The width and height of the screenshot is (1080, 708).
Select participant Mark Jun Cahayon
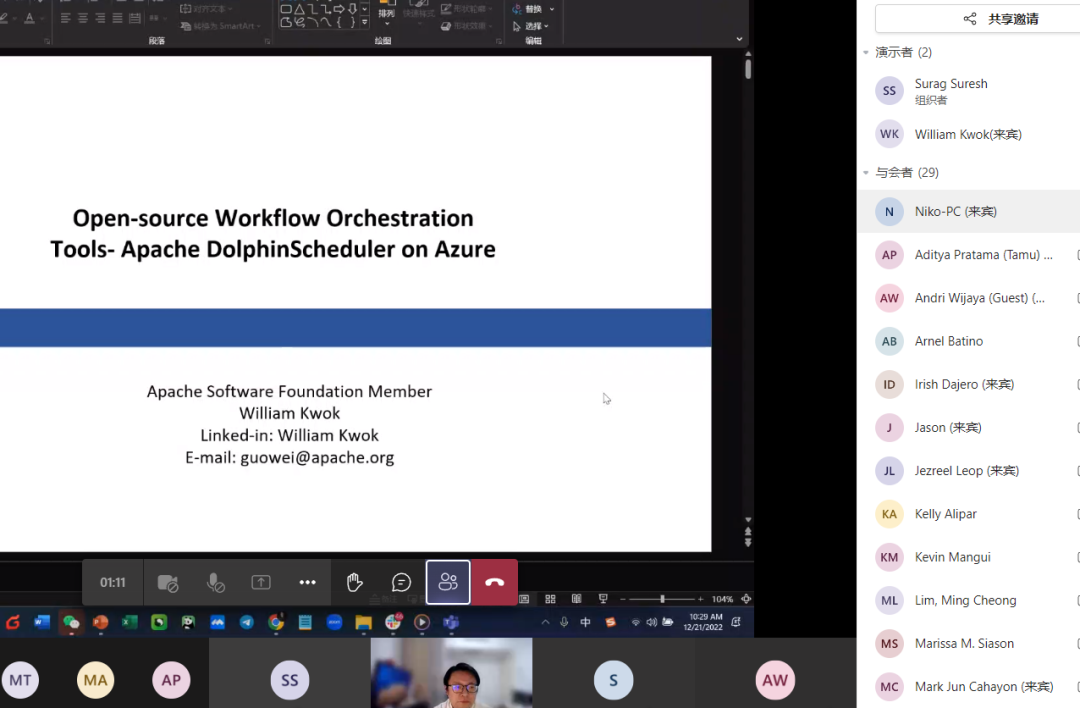[968, 687]
